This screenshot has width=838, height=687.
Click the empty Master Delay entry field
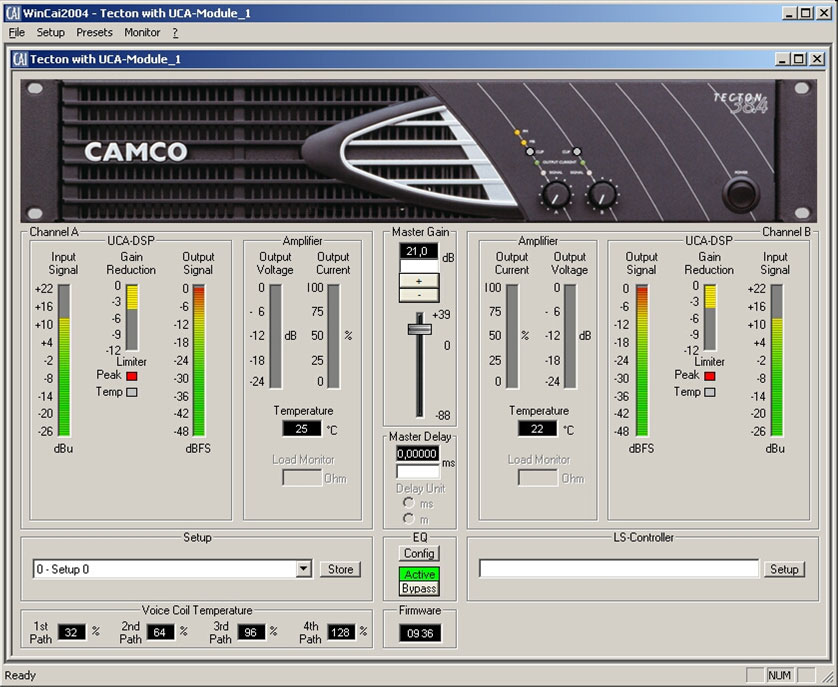(x=417, y=471)
